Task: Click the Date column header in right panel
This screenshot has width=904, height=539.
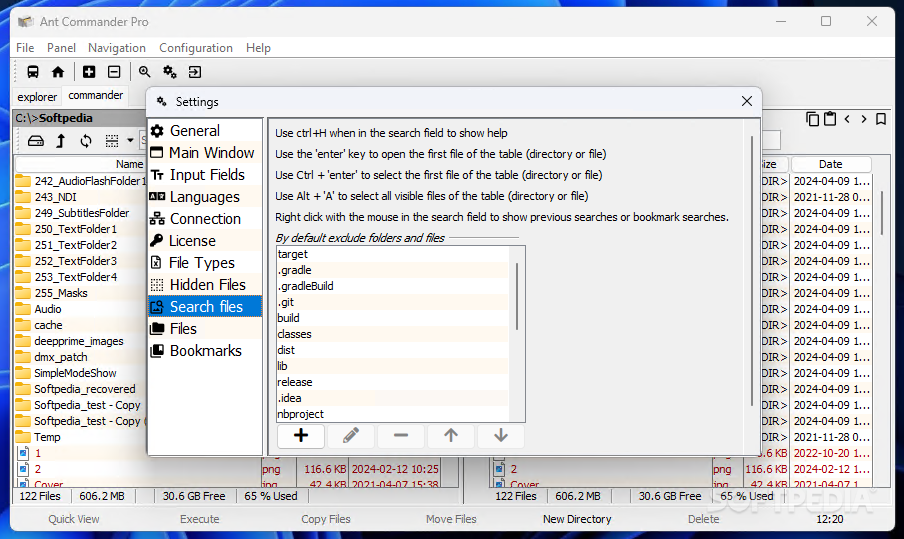Action: click(x=831, y=164)
